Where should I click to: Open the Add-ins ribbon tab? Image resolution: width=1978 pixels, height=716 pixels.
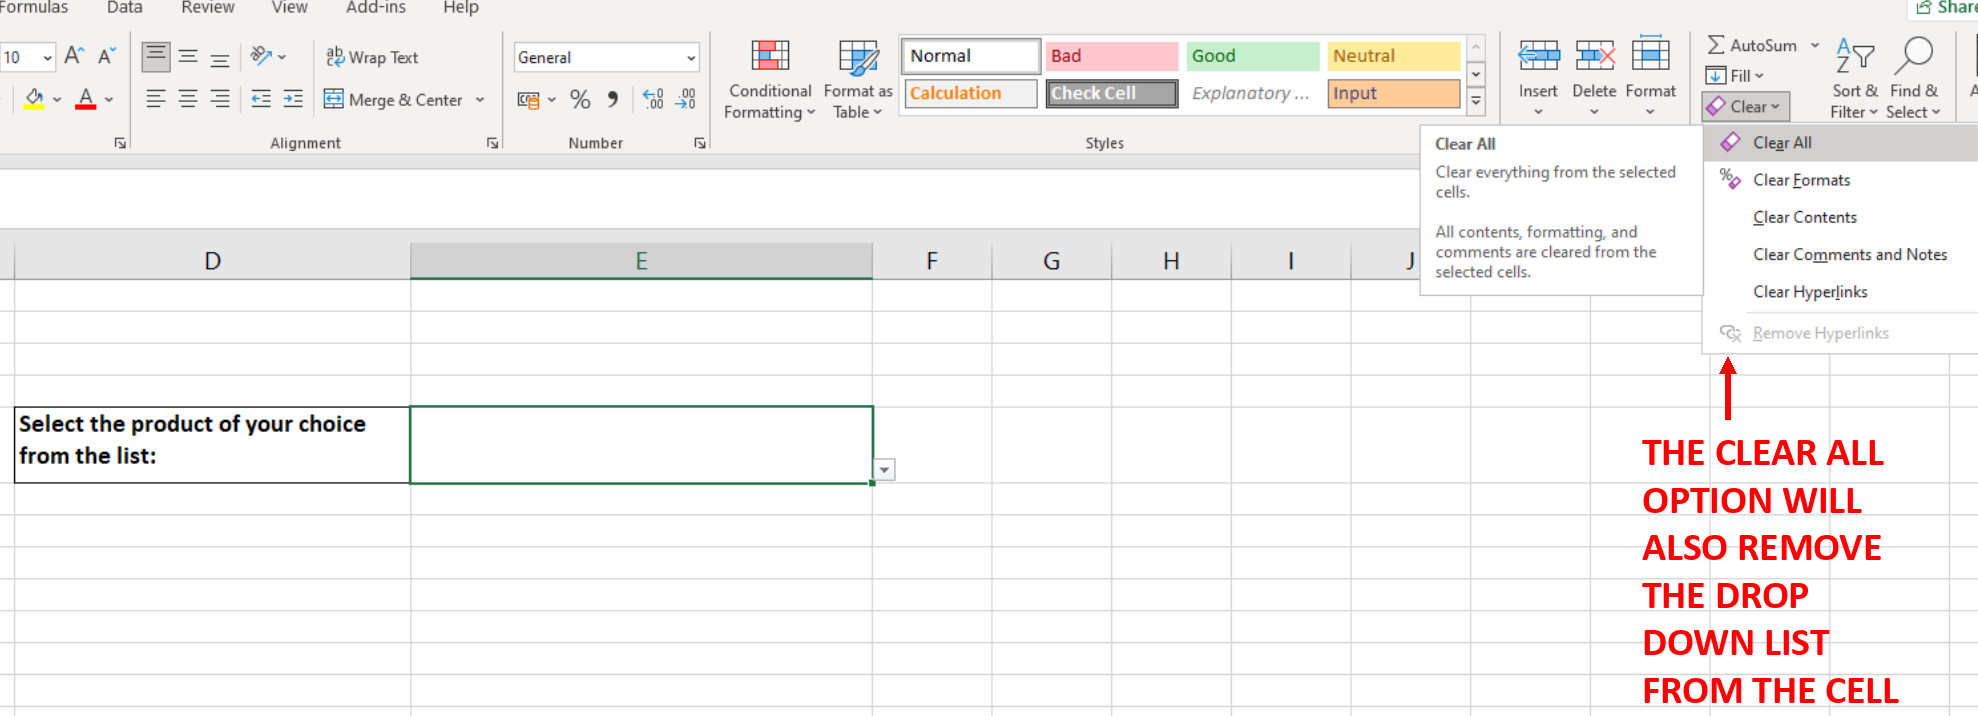click(376, 8)
